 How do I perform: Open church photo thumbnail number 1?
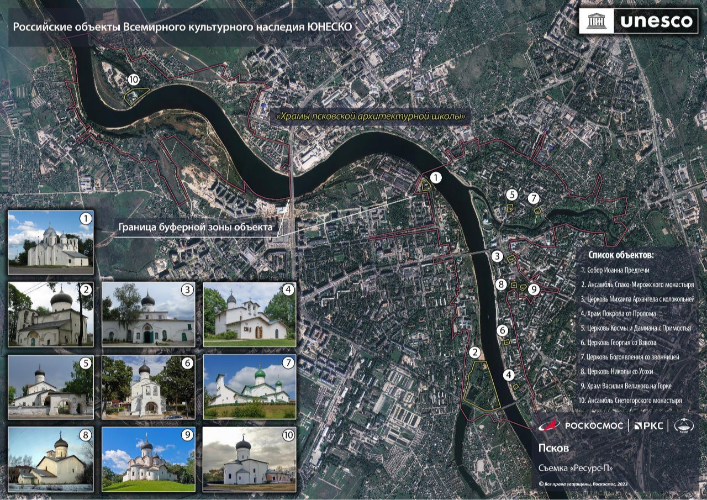coord(50,242)
